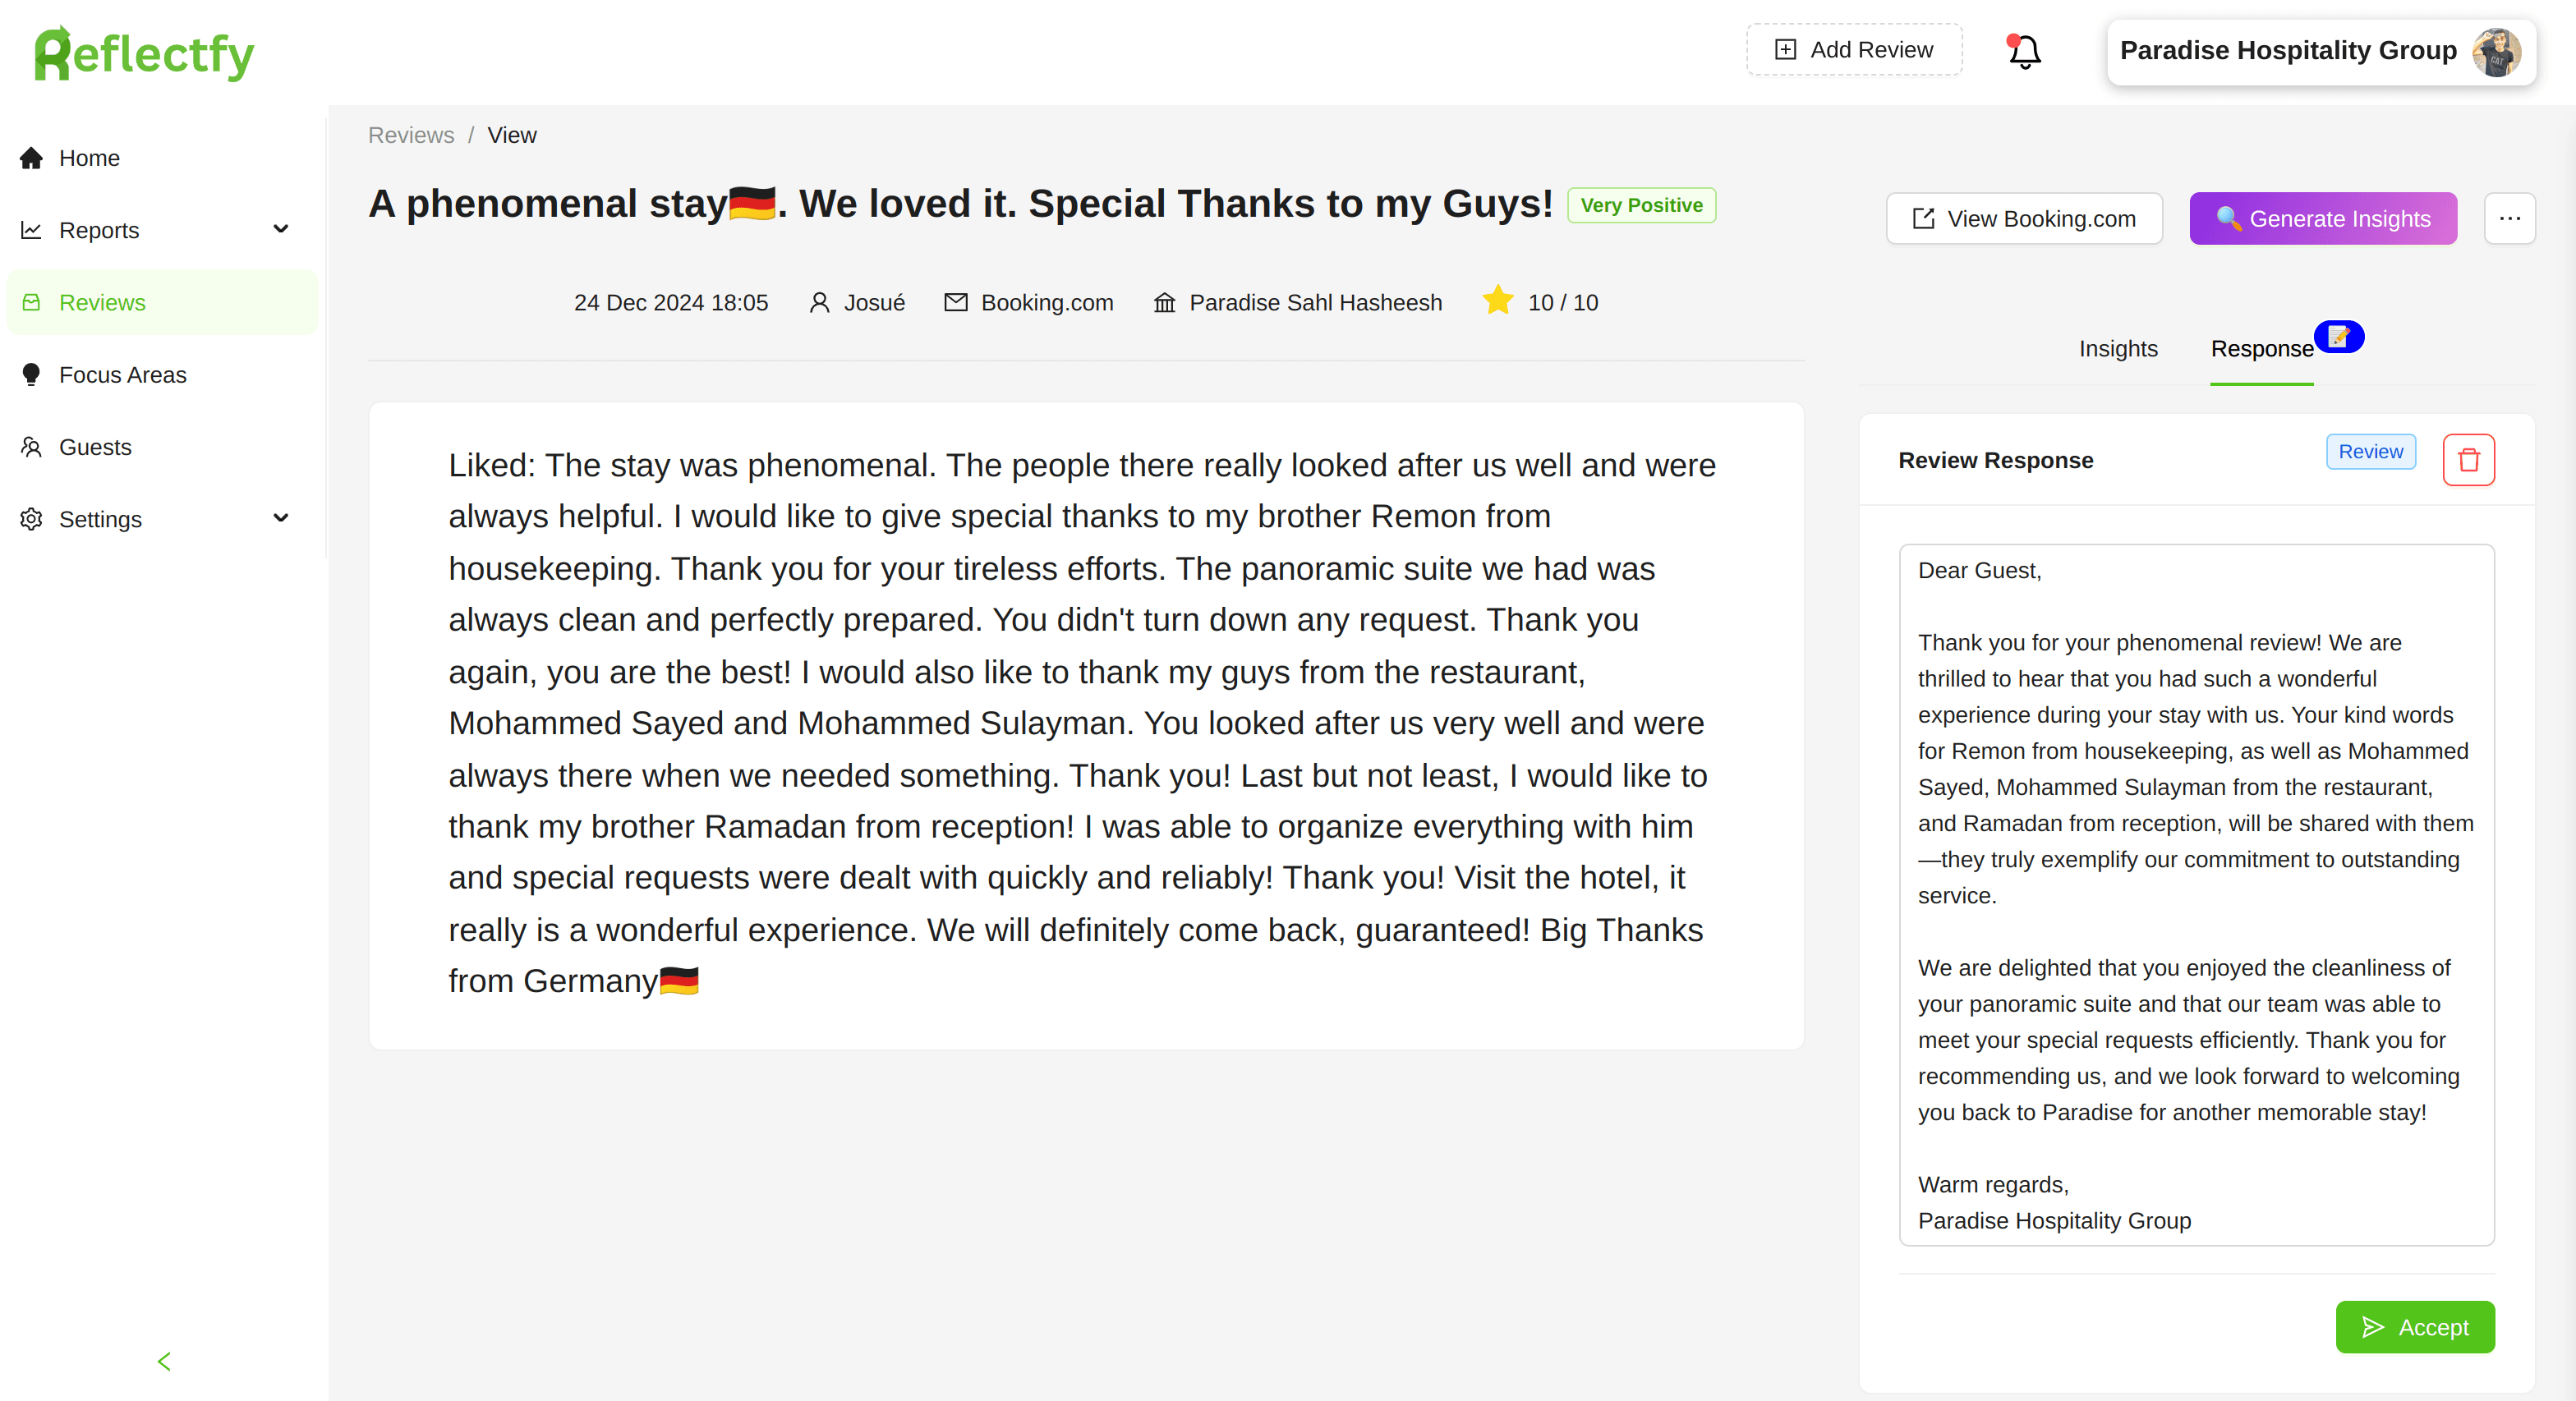Open the three-dots more options menu
Image resolution: width=2576 pixels, height=1401 pixels.
(2509, 218)
